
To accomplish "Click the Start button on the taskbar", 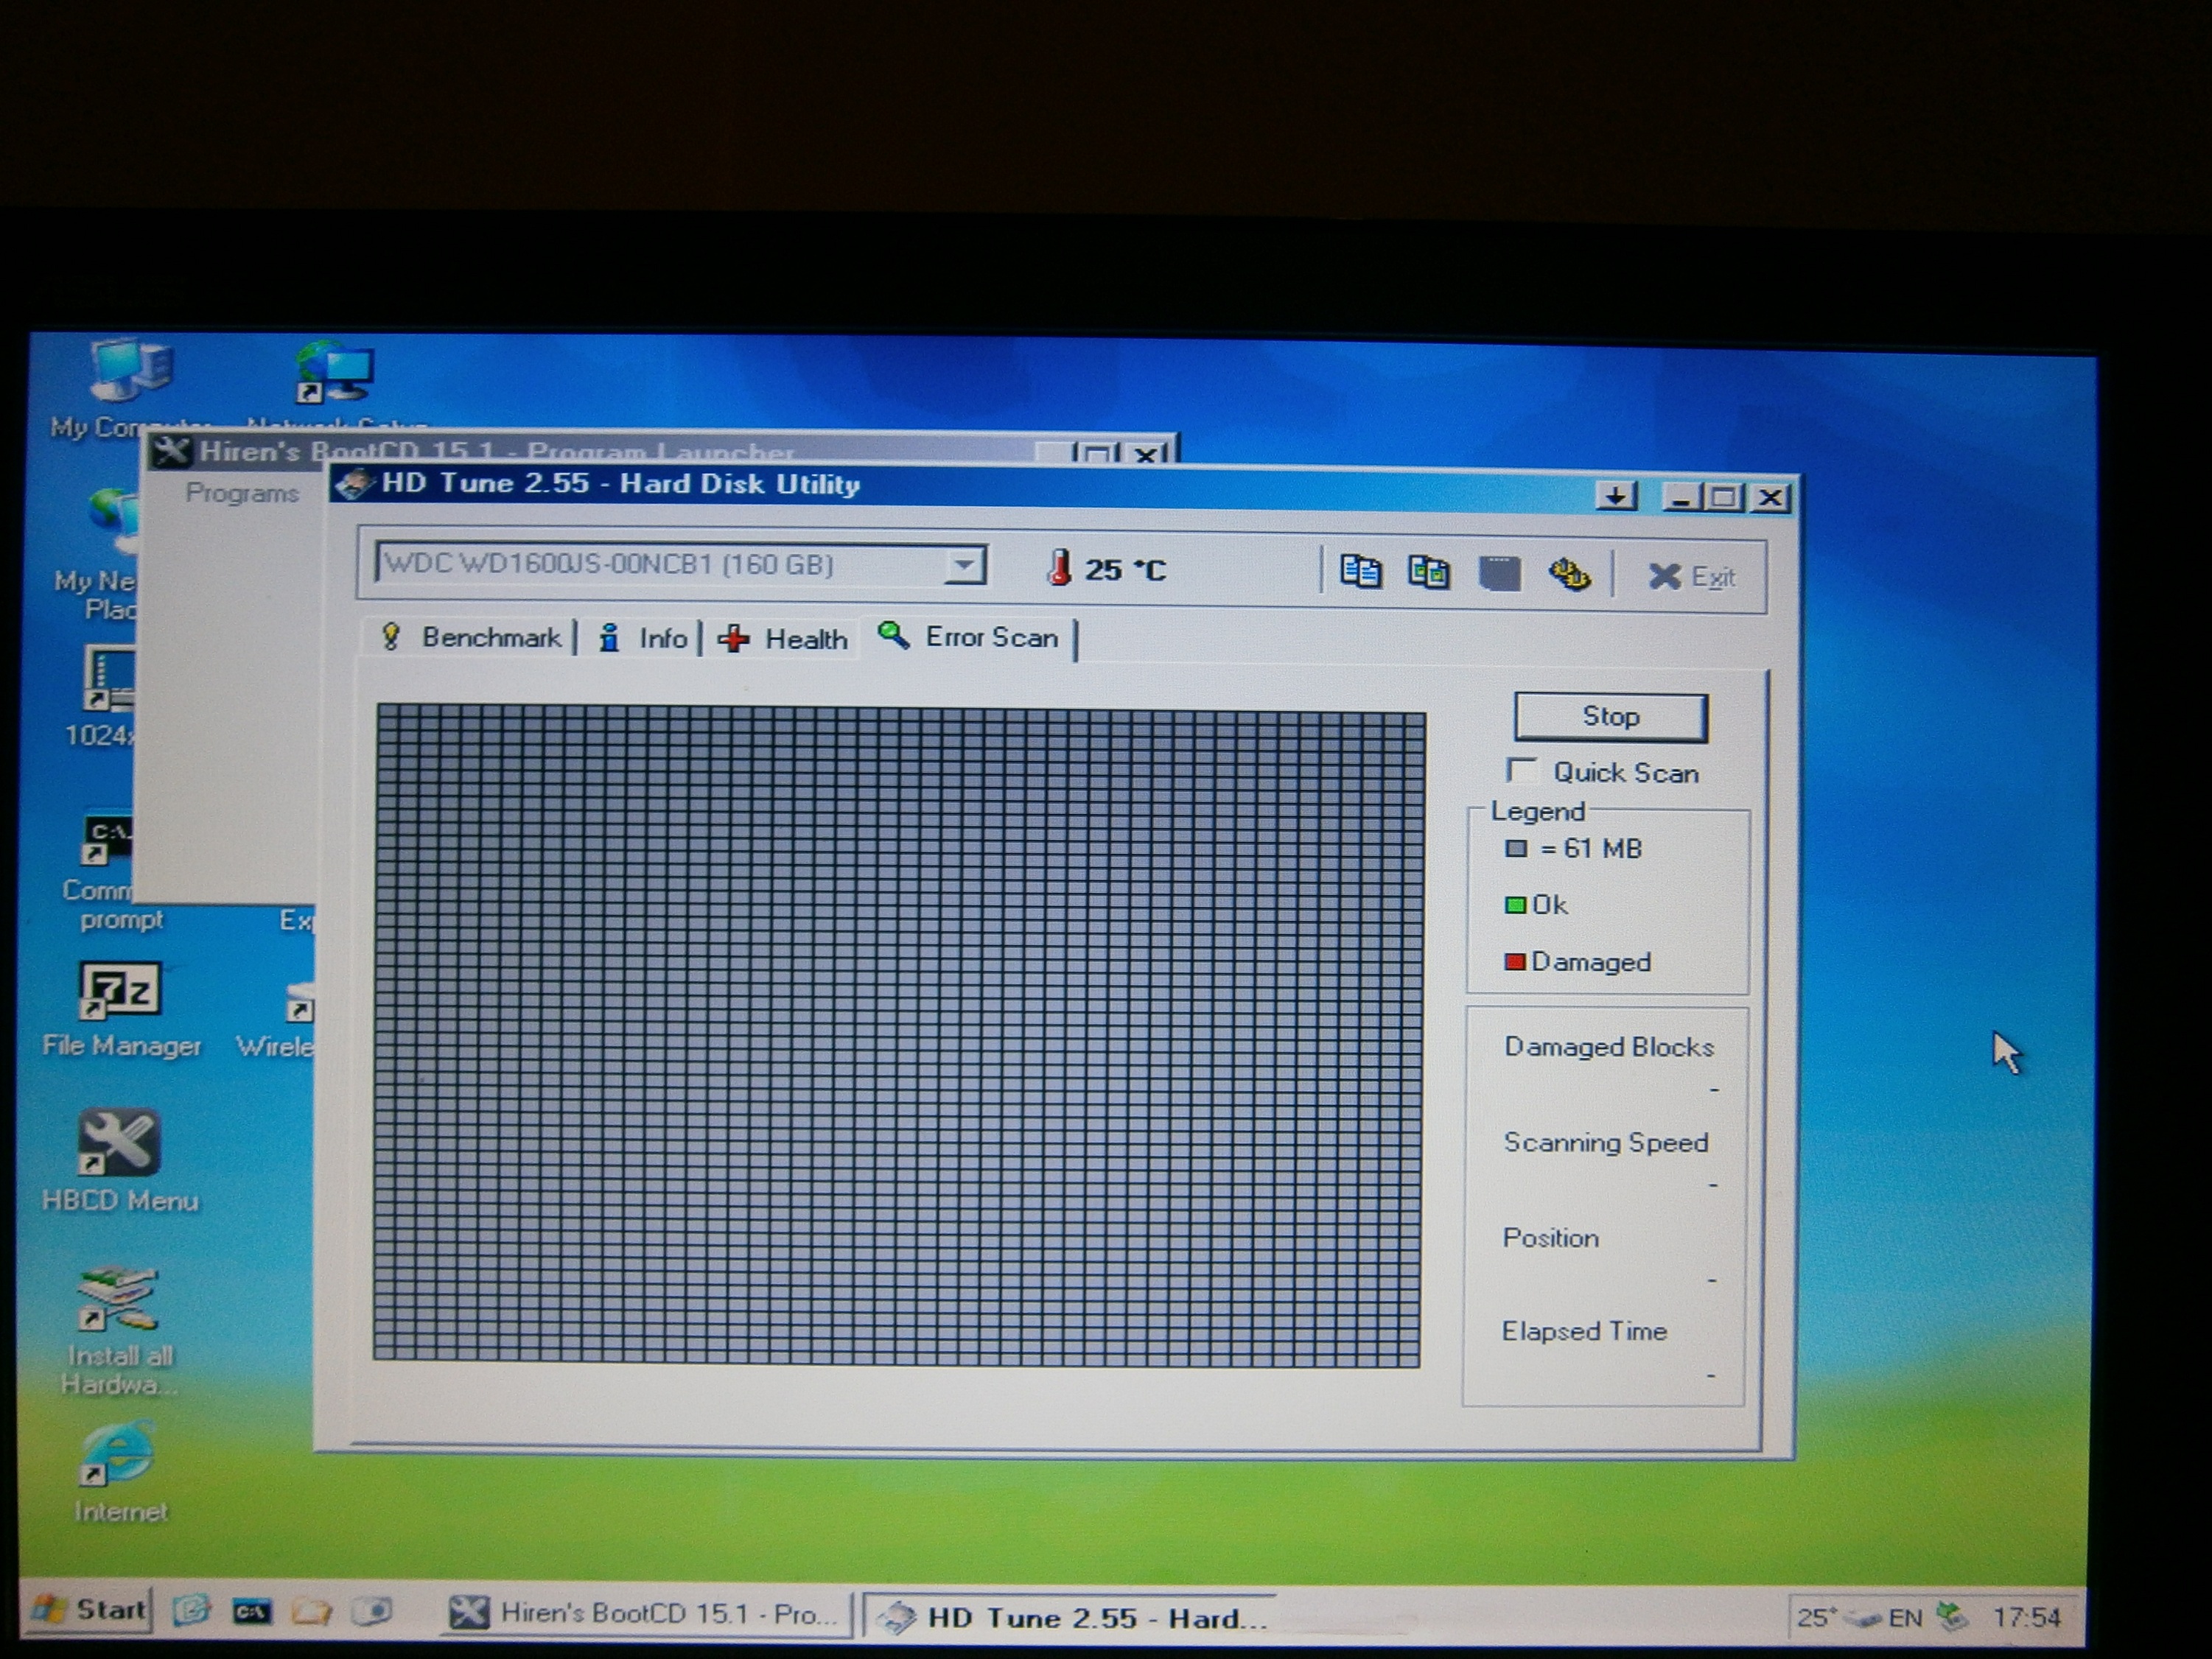I will [x=90, y=1610].
